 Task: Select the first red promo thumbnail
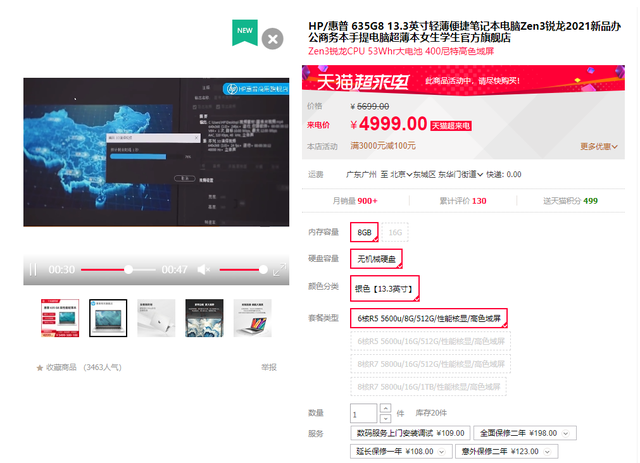tap(60, 318)
